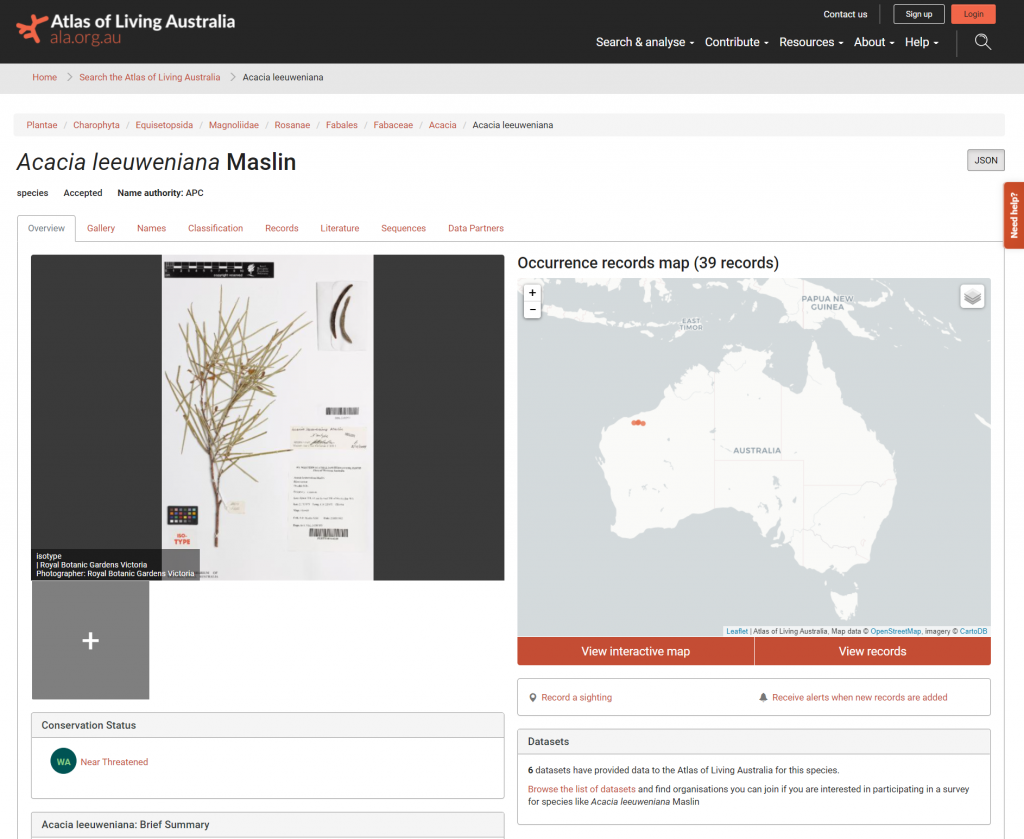
Task: Zoom out on the occurrence map
Action: (532, 310)
